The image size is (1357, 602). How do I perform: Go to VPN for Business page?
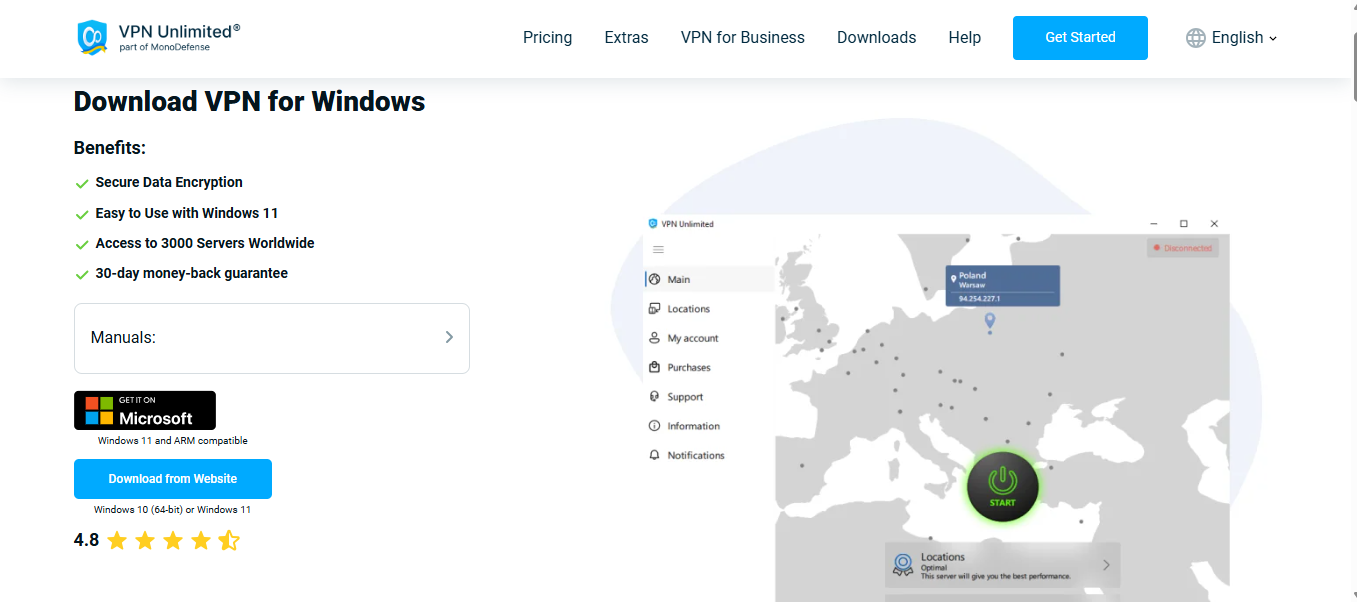[742, 38]
